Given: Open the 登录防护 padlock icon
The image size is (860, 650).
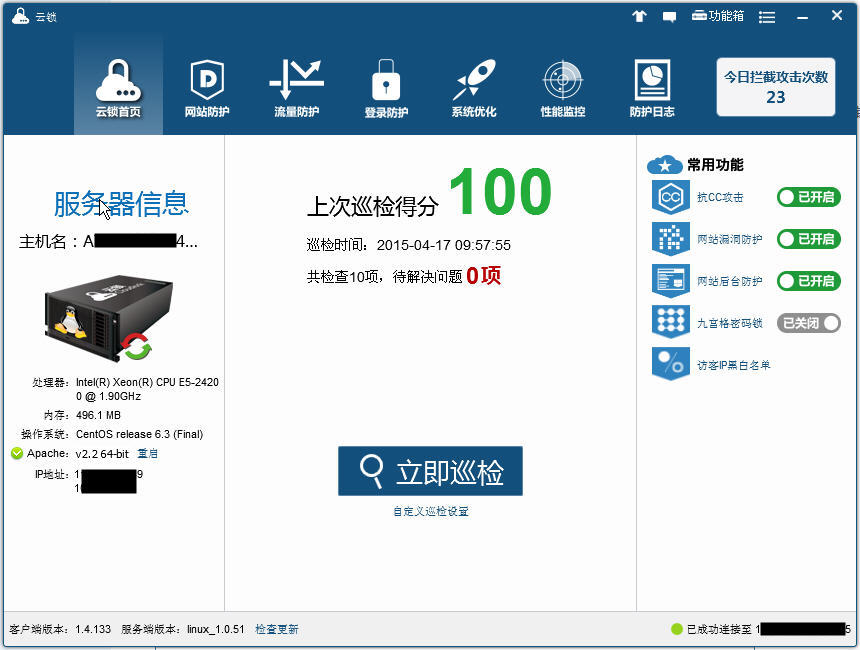Looking at the screenshot, I should 386,88.
